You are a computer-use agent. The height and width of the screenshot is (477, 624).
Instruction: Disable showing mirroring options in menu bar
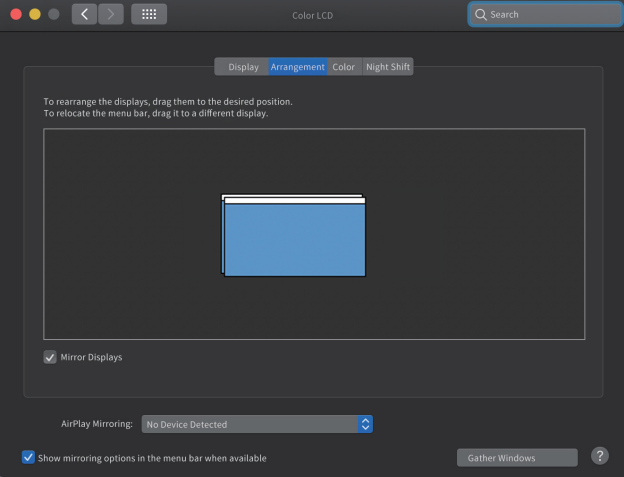coord(29,457)
